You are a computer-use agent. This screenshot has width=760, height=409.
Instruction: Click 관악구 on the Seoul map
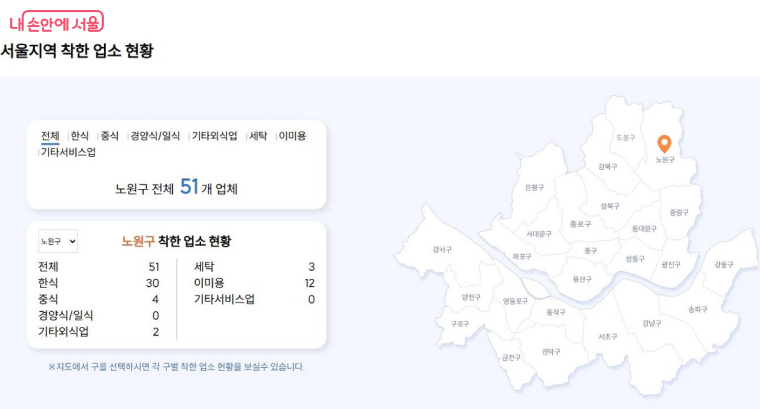point(551,351)
